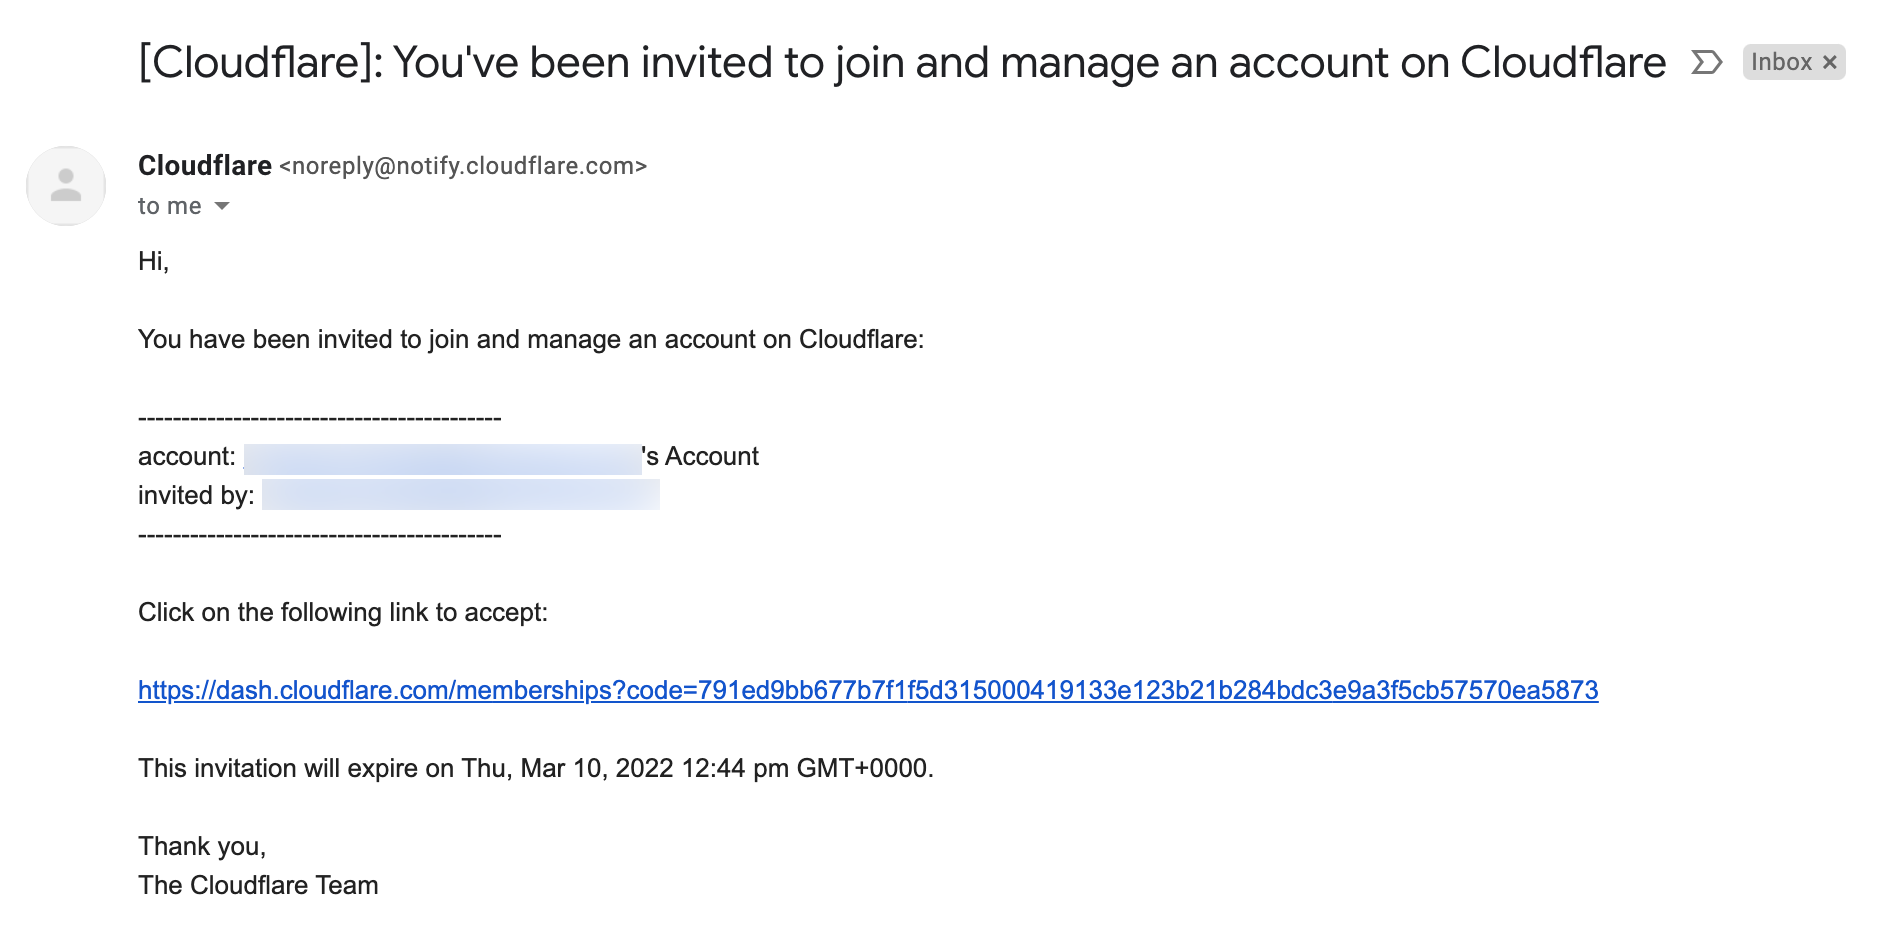Click "The Cloudflare Team" signature

coord(258,886)
